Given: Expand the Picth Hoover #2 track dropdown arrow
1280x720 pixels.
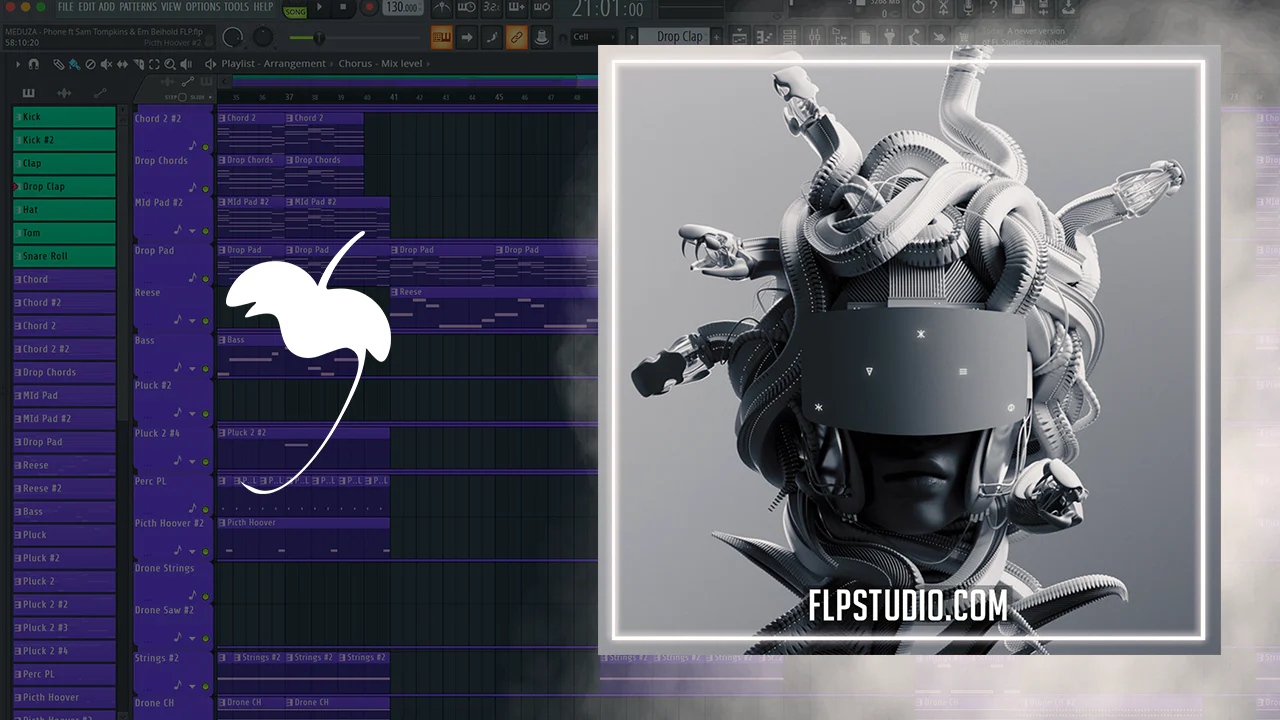Looking at the screenshot, I should (x=192, y=552).
